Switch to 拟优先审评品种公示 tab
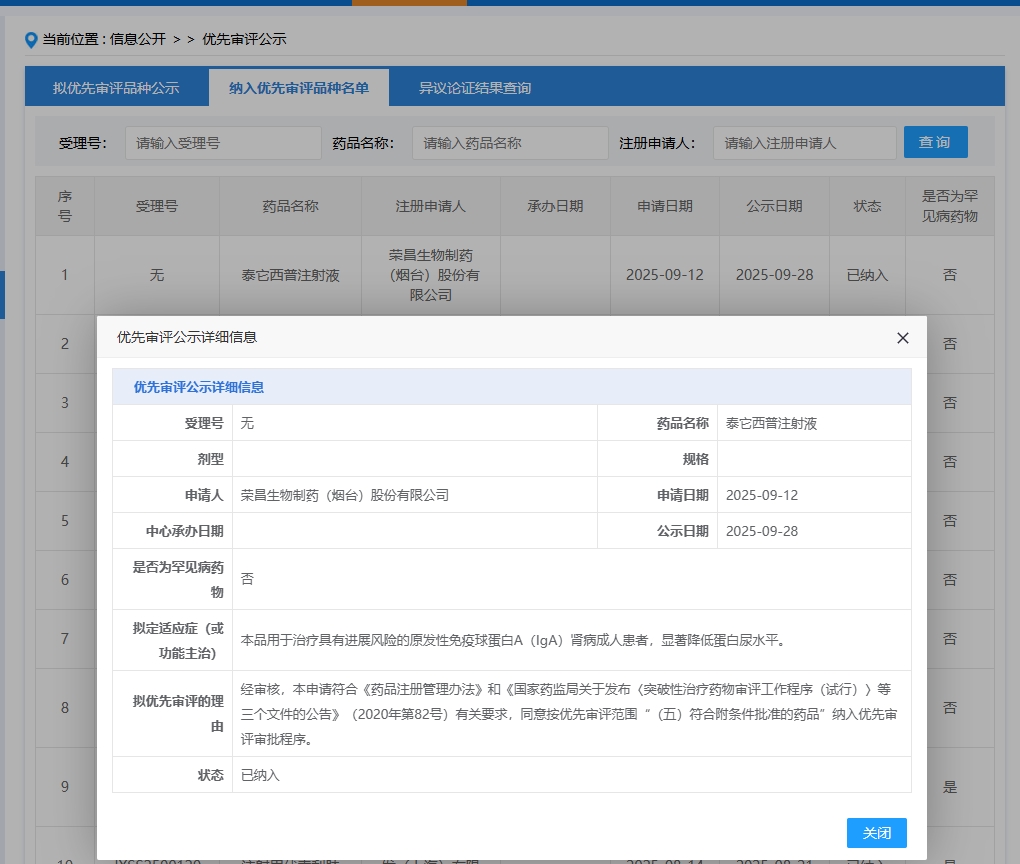Screen dimensions: 1020x864 coord(116,88)
